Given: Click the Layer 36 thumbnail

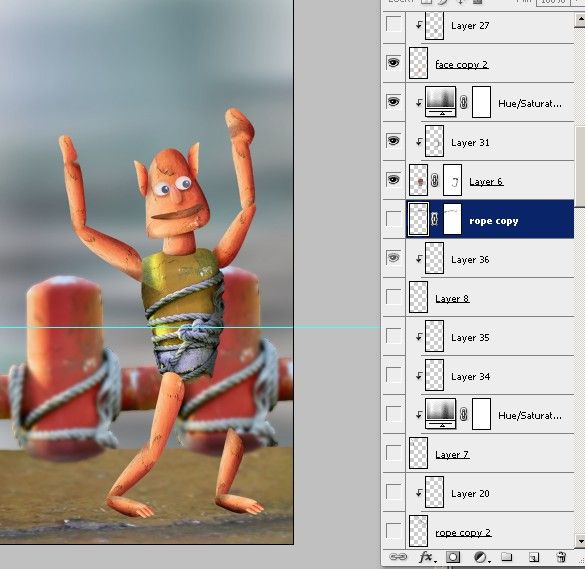Looking at the screenshot, I should (x=434, y=258).
